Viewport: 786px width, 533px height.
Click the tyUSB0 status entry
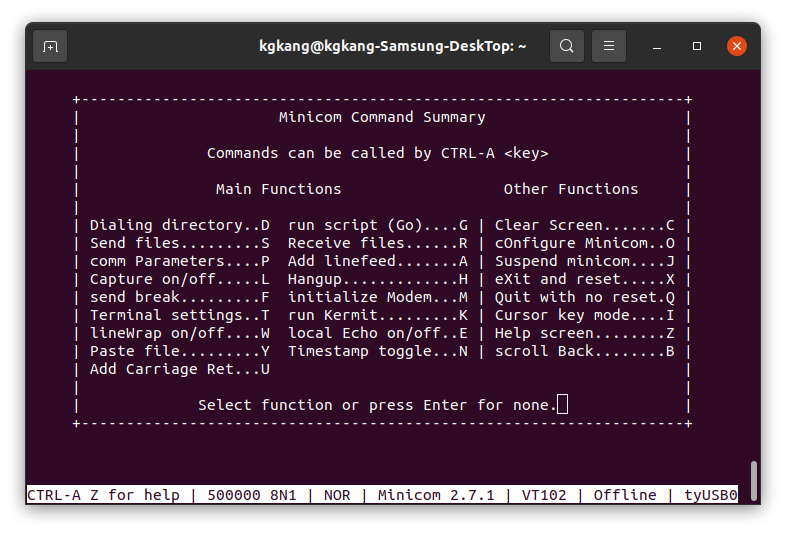[710, 495]
